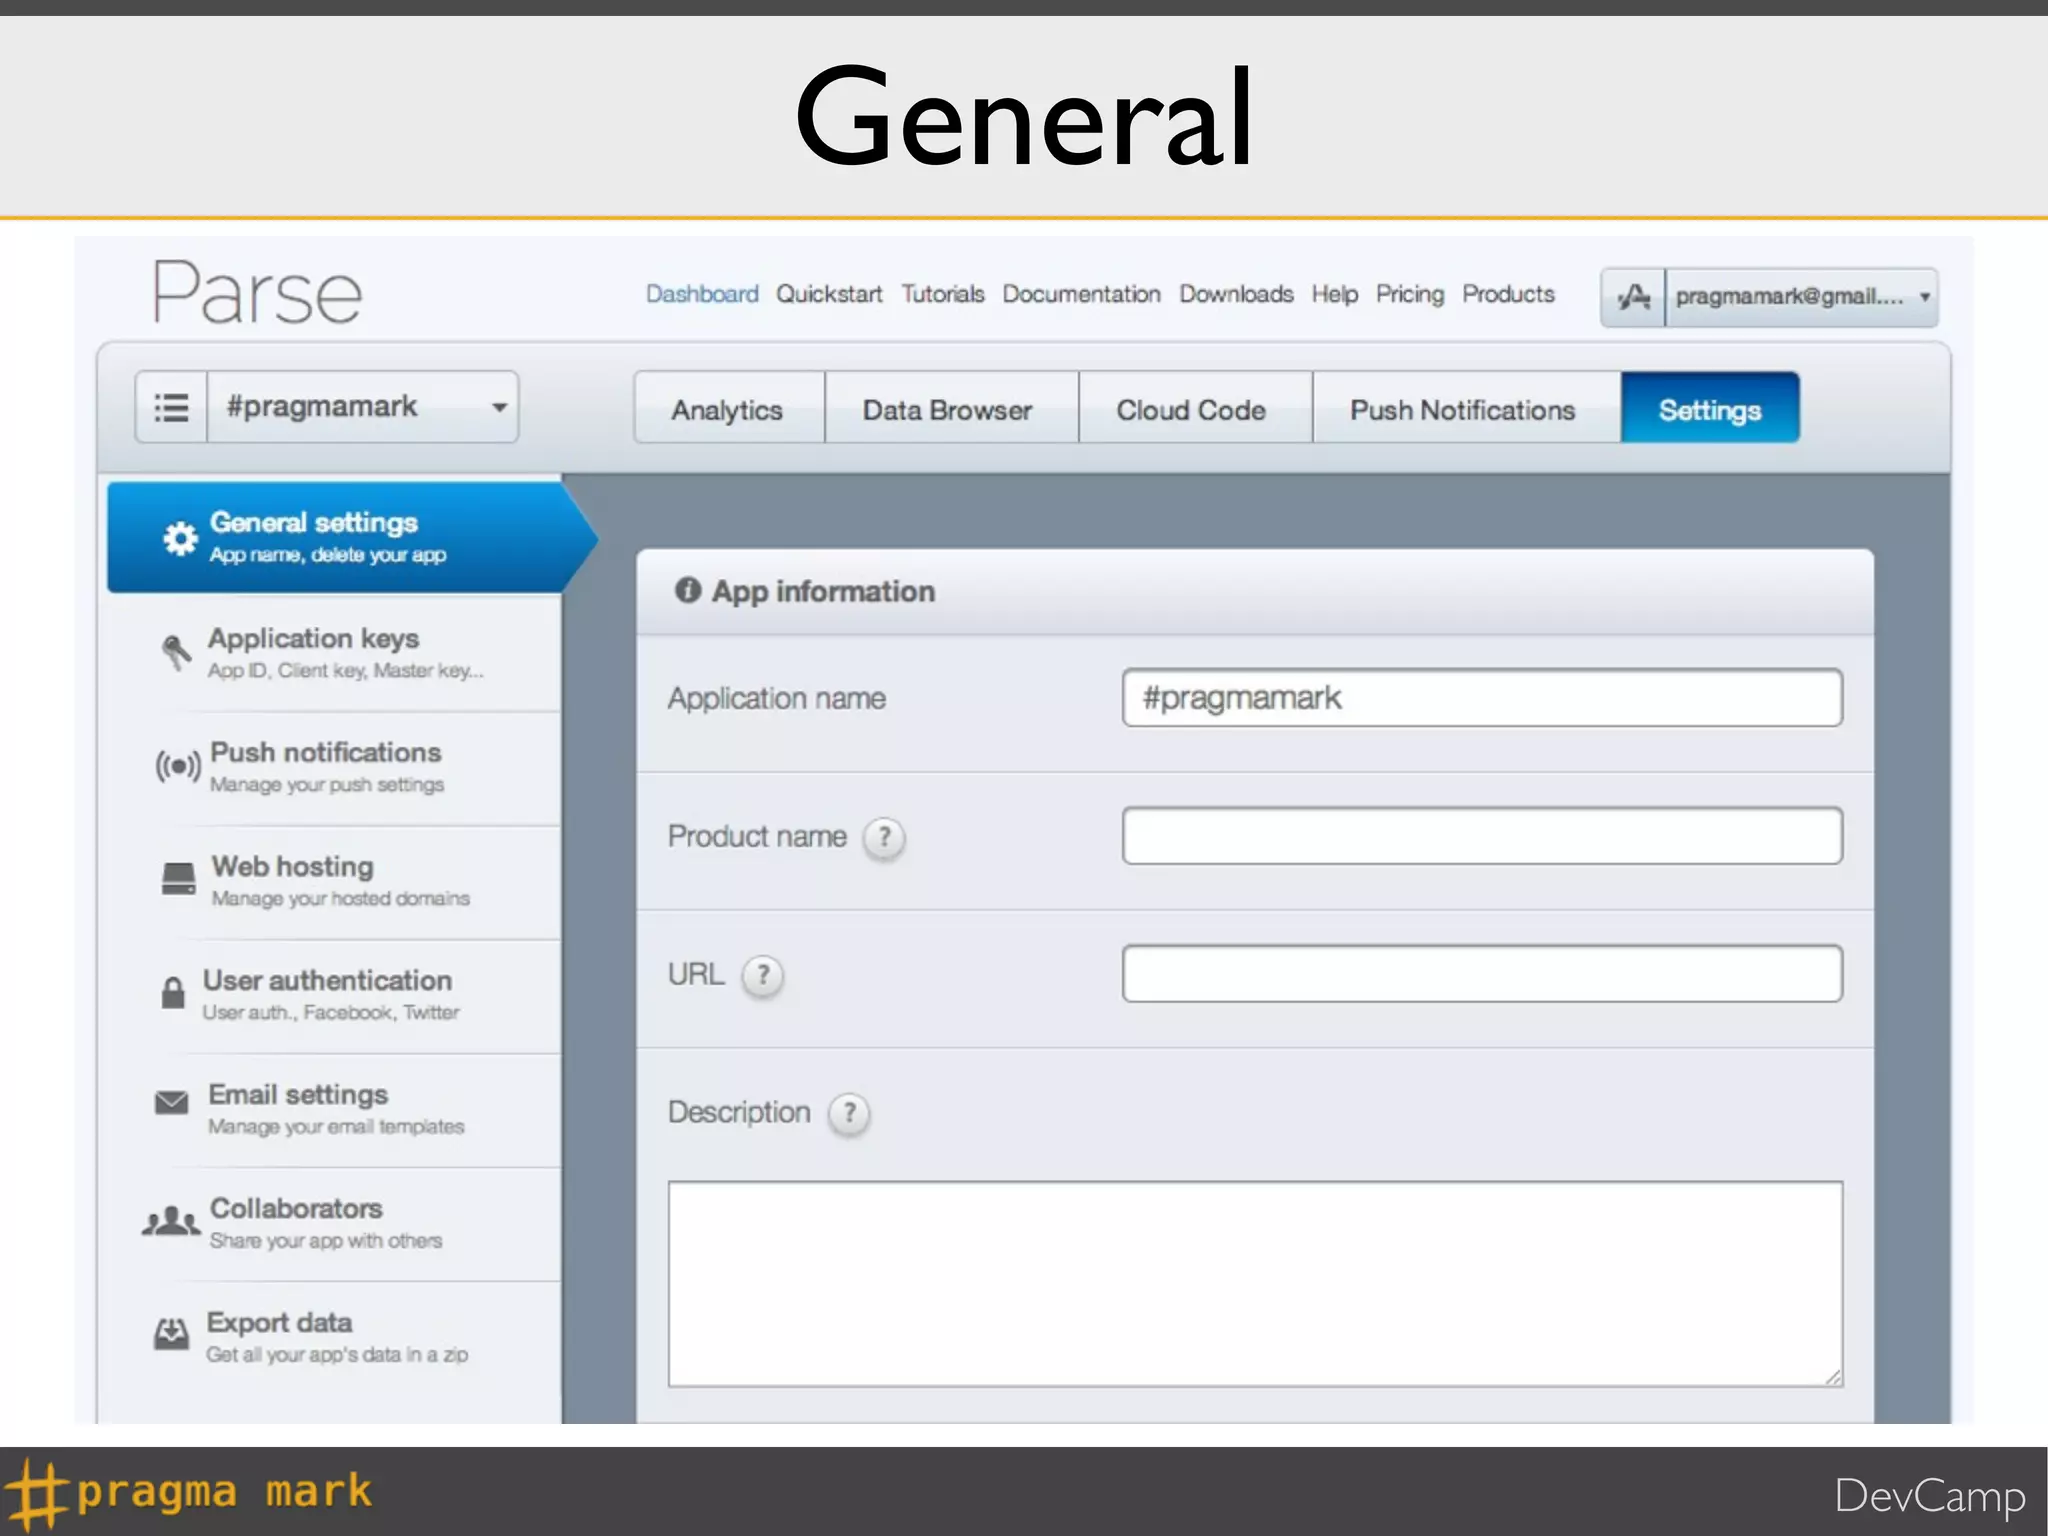Open Push notifications settings in sidebar
The image size is (2048, 1536).
(x=335, y=767)
